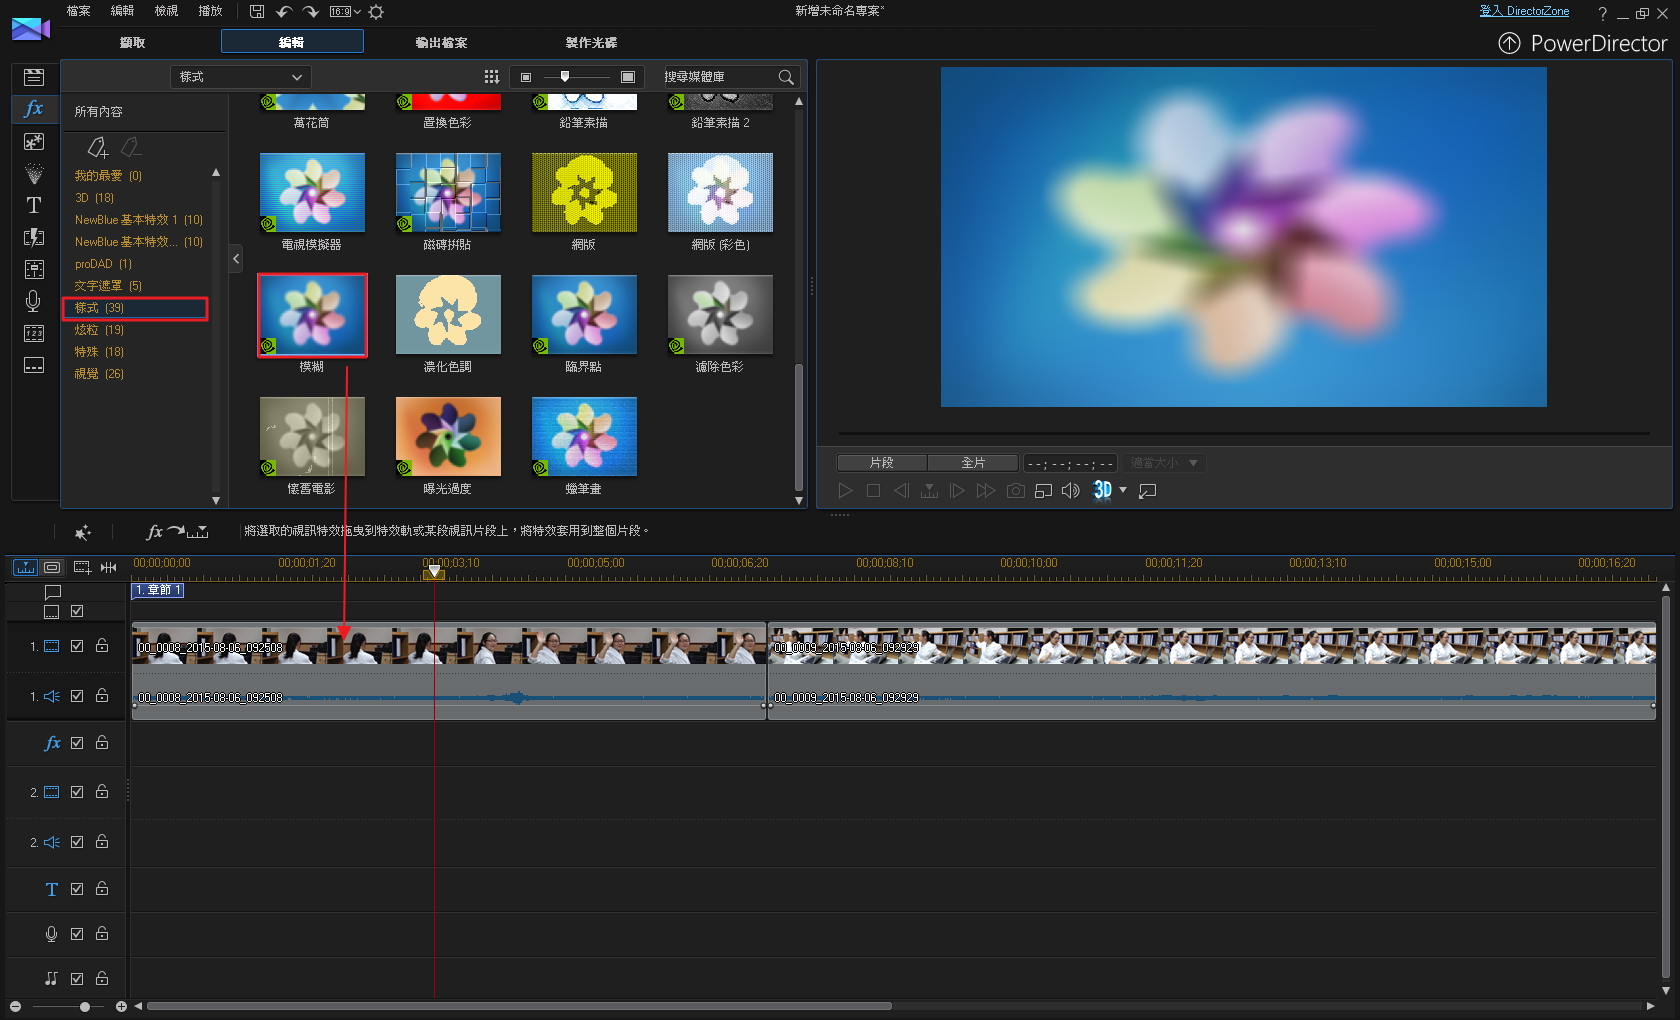1680x1020 pixels.
Task: Open the Effects Room fx icon
Action: [x=33, y=109]
